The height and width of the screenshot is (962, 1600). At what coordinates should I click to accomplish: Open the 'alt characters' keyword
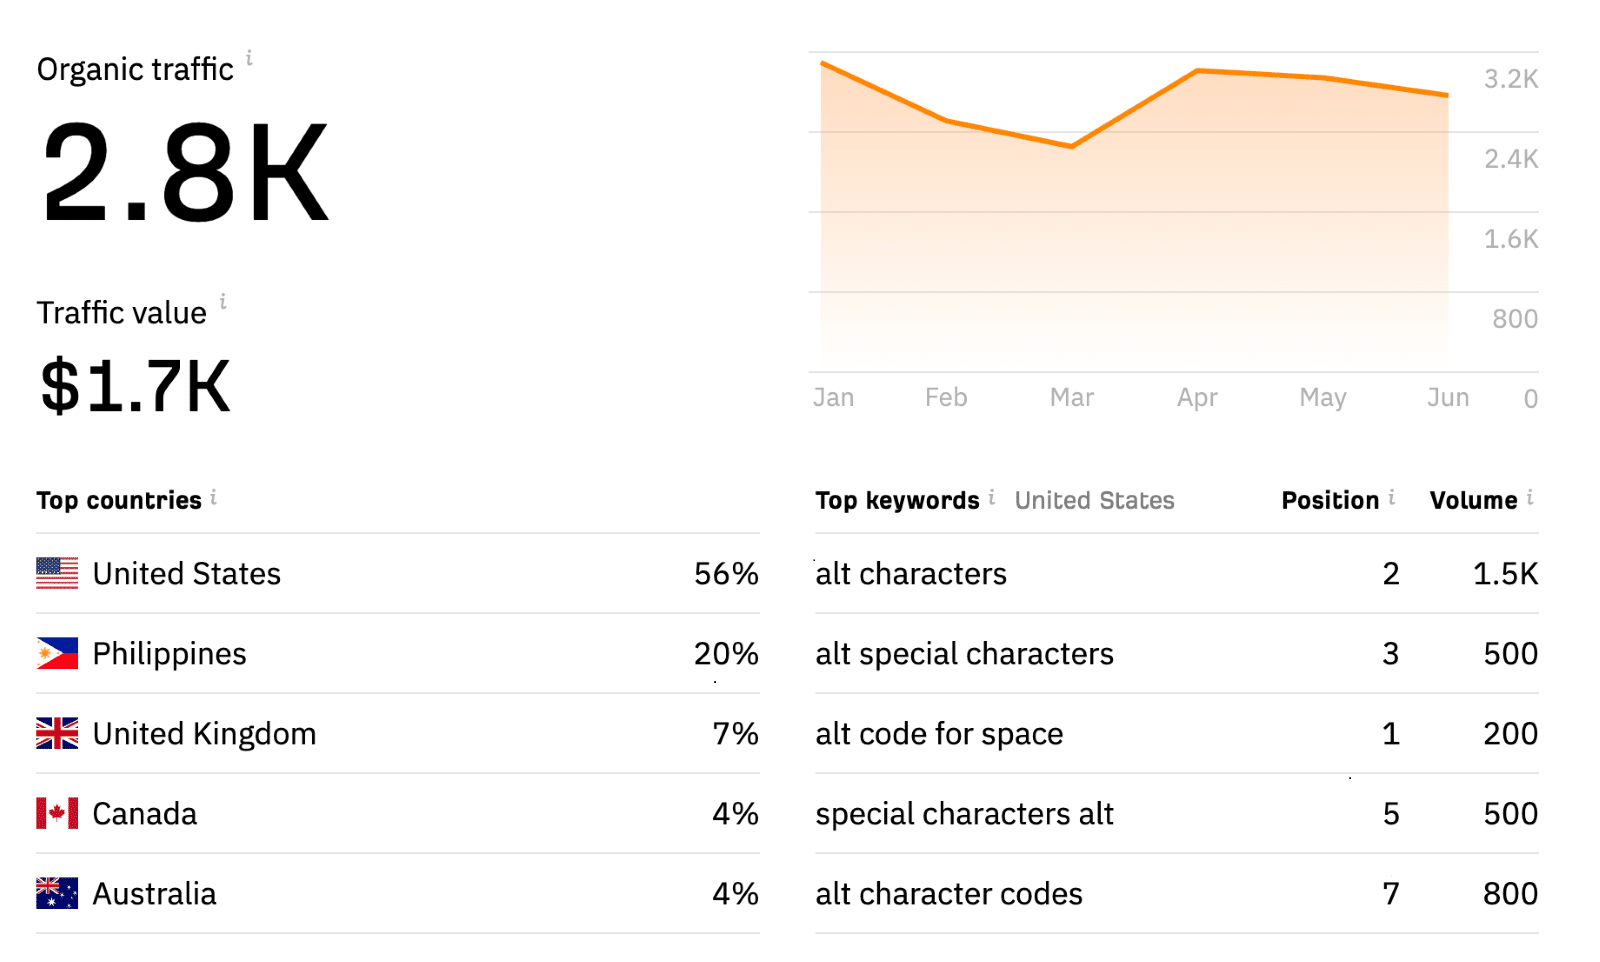click(x=911, y=574)
